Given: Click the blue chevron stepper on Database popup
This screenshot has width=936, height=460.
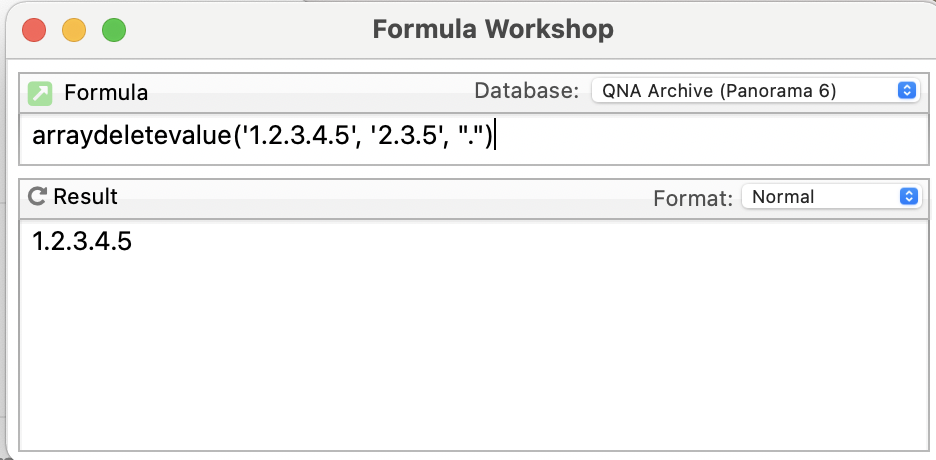Looking at the screenshot, I should [907, 91].
